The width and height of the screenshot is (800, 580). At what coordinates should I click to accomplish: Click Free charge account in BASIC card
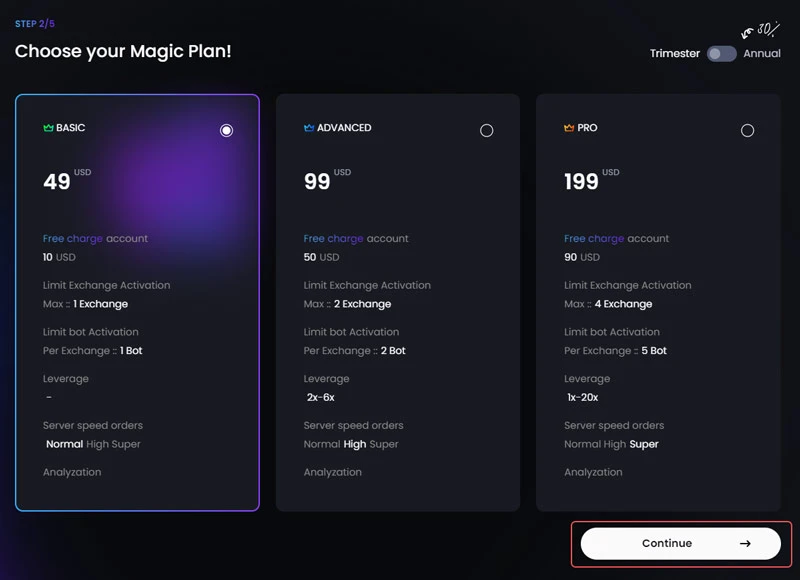95,239
